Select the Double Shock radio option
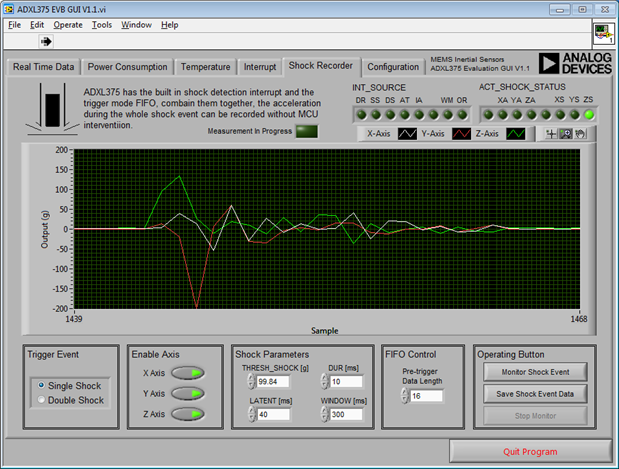Viewport: 619px width, 469px height. pos(41,400)
